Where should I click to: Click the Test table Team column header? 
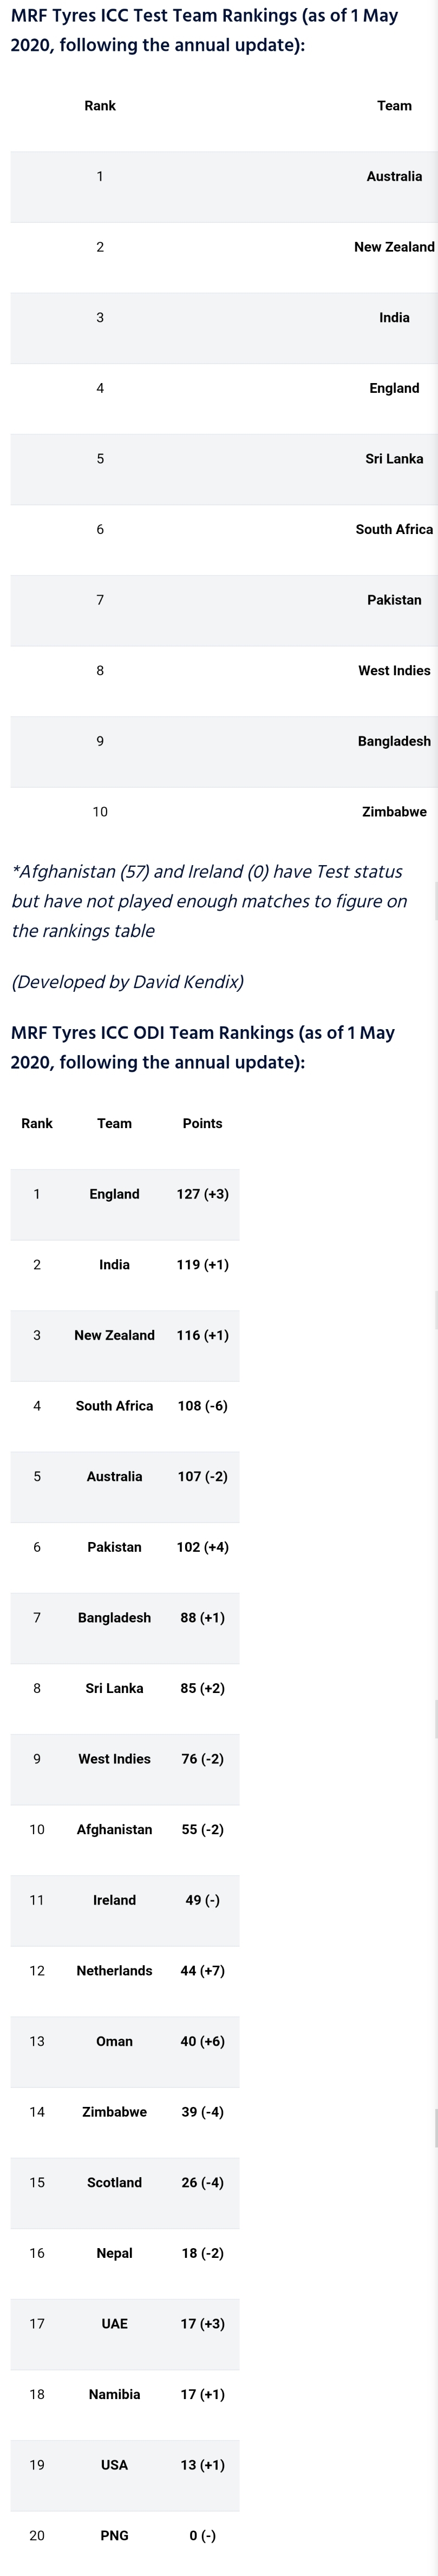pos(394,105)
